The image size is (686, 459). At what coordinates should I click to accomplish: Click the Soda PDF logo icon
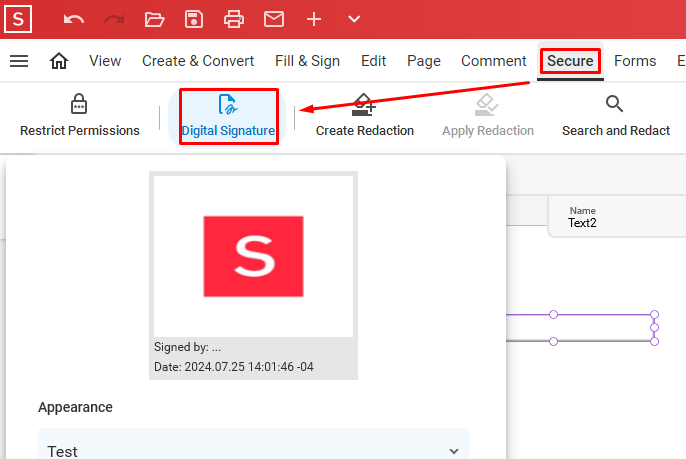18,19
